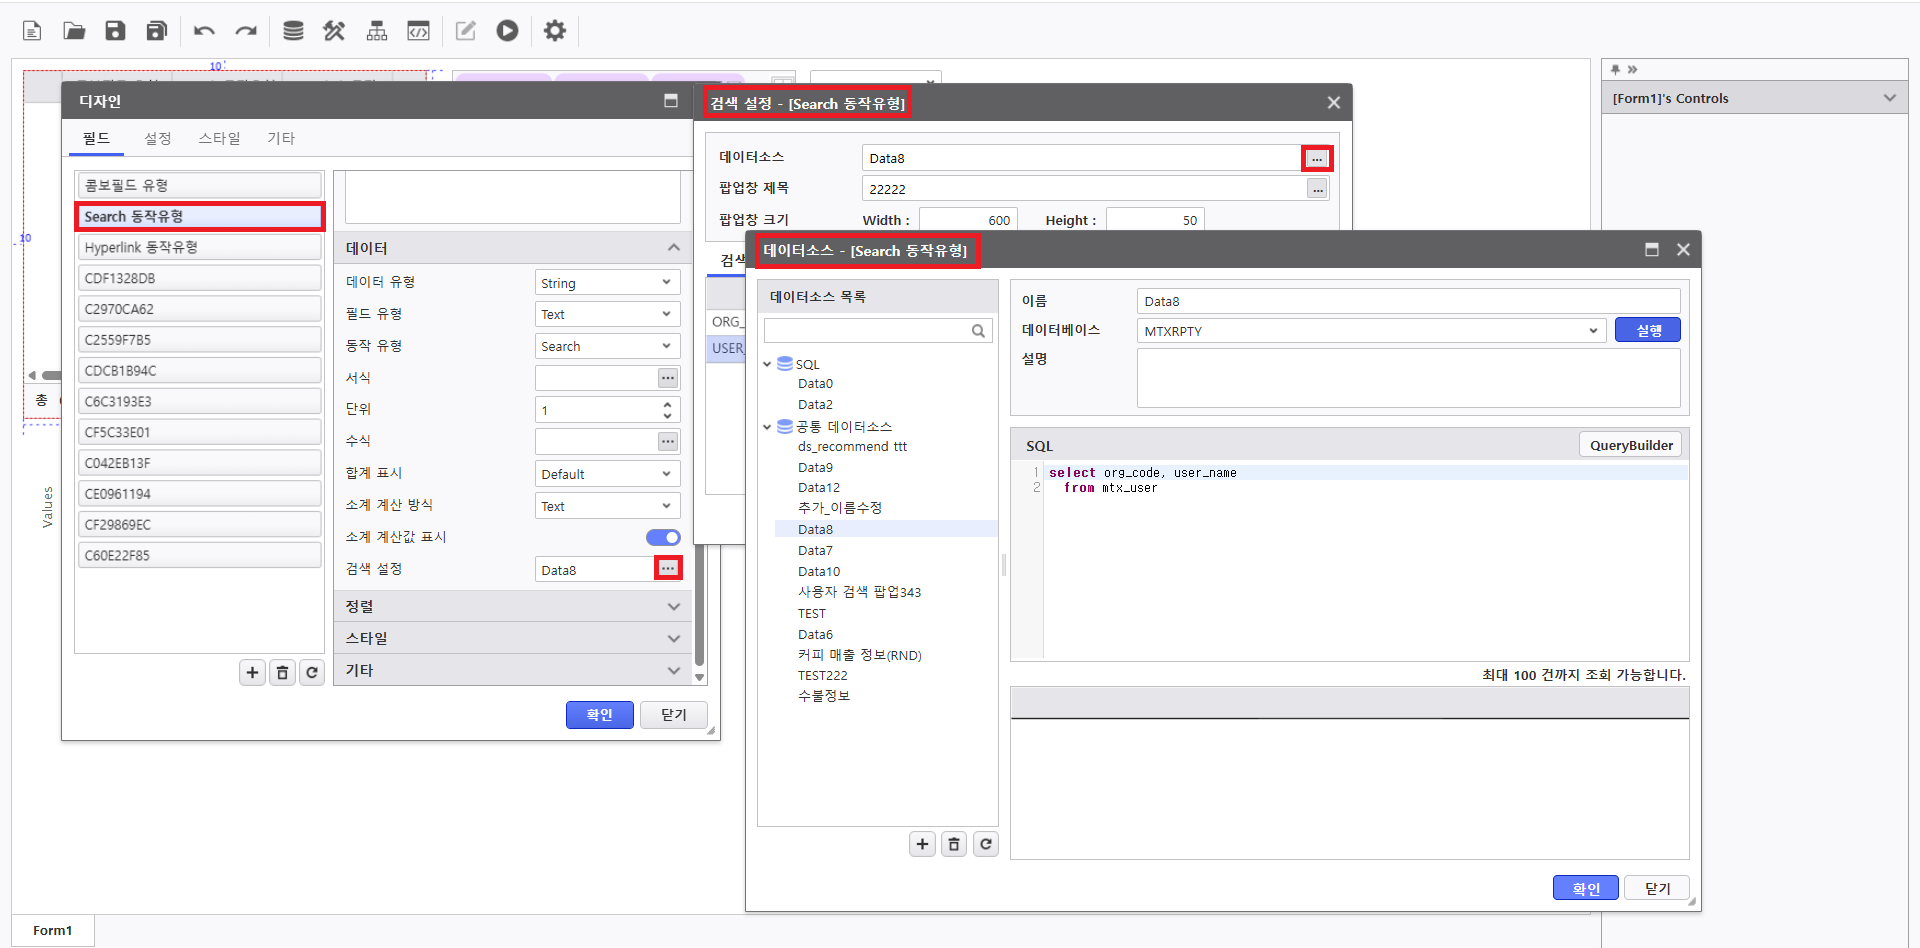
Task: Expand the 기타 section in properties
Action: [x=673, y=670]
